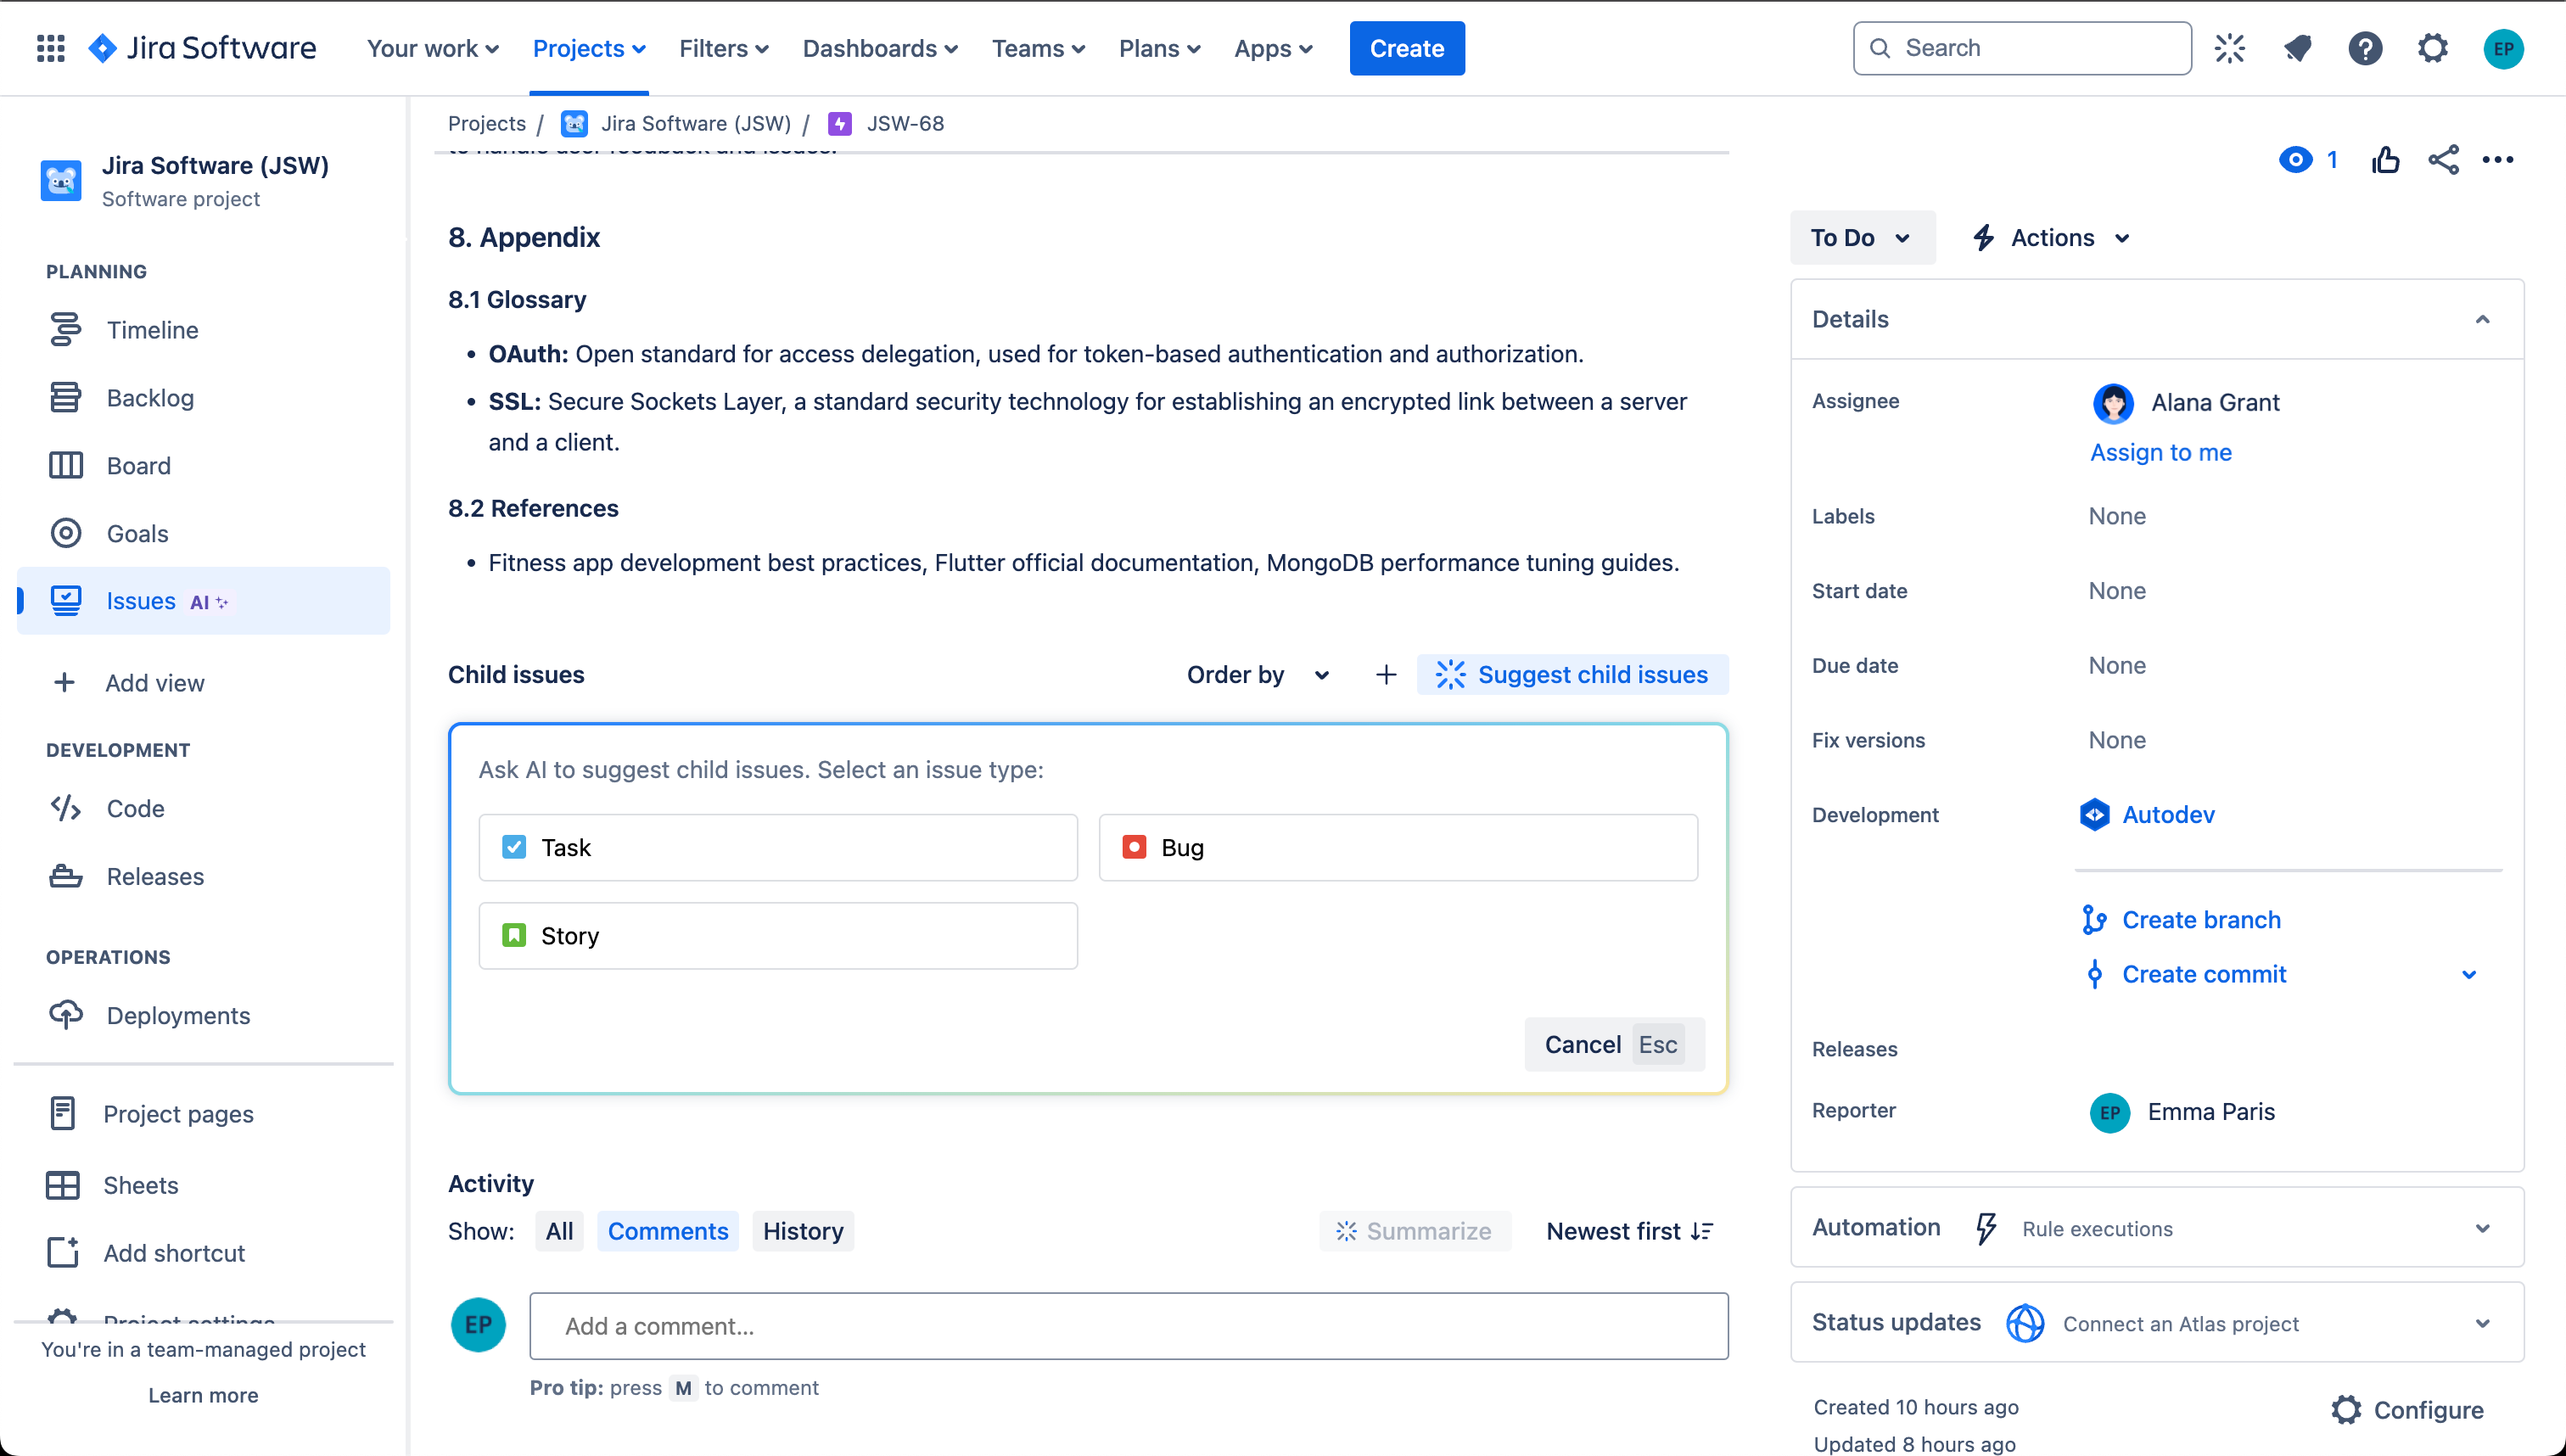Open the To Do status dropdown

[x=1862, y=238]
